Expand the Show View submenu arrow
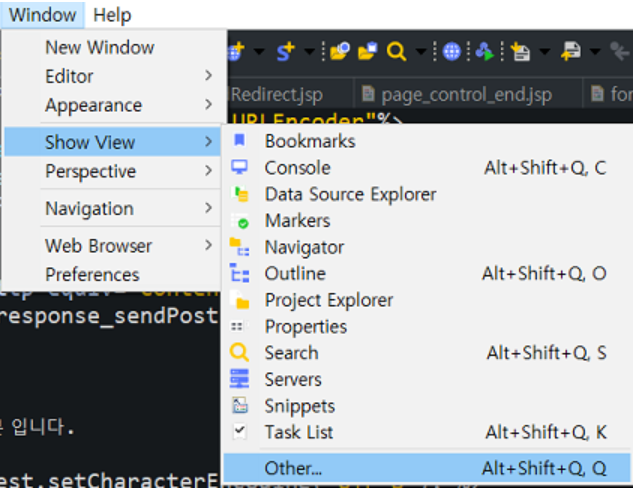Viewport: 636px width, 490px height. point(208,142)
